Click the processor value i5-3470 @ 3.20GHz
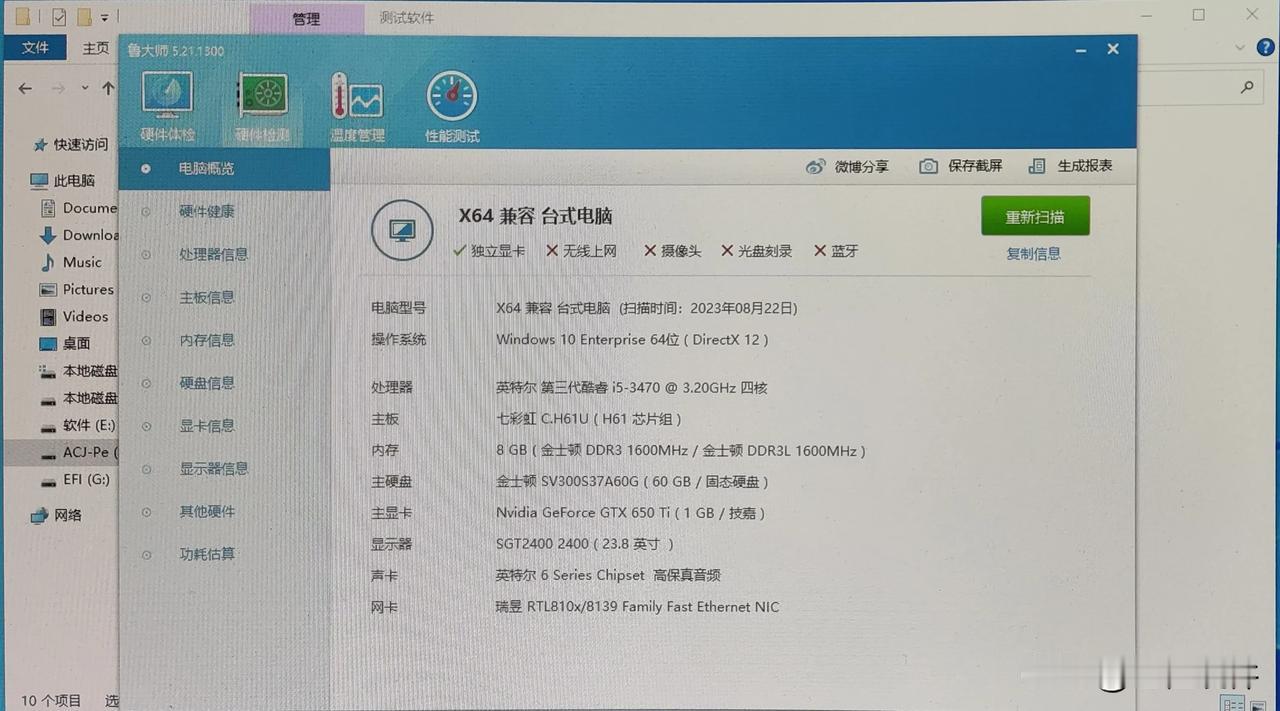This screenshot has height=711, width=1280. tap(632, 387)
